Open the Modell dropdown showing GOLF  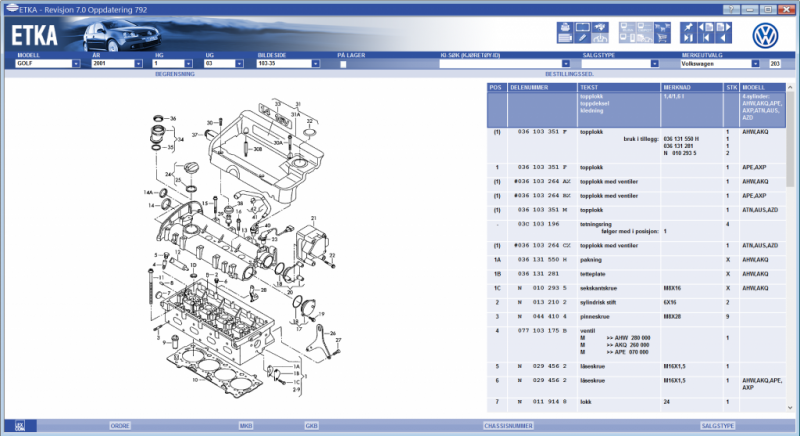pos(76,63)
